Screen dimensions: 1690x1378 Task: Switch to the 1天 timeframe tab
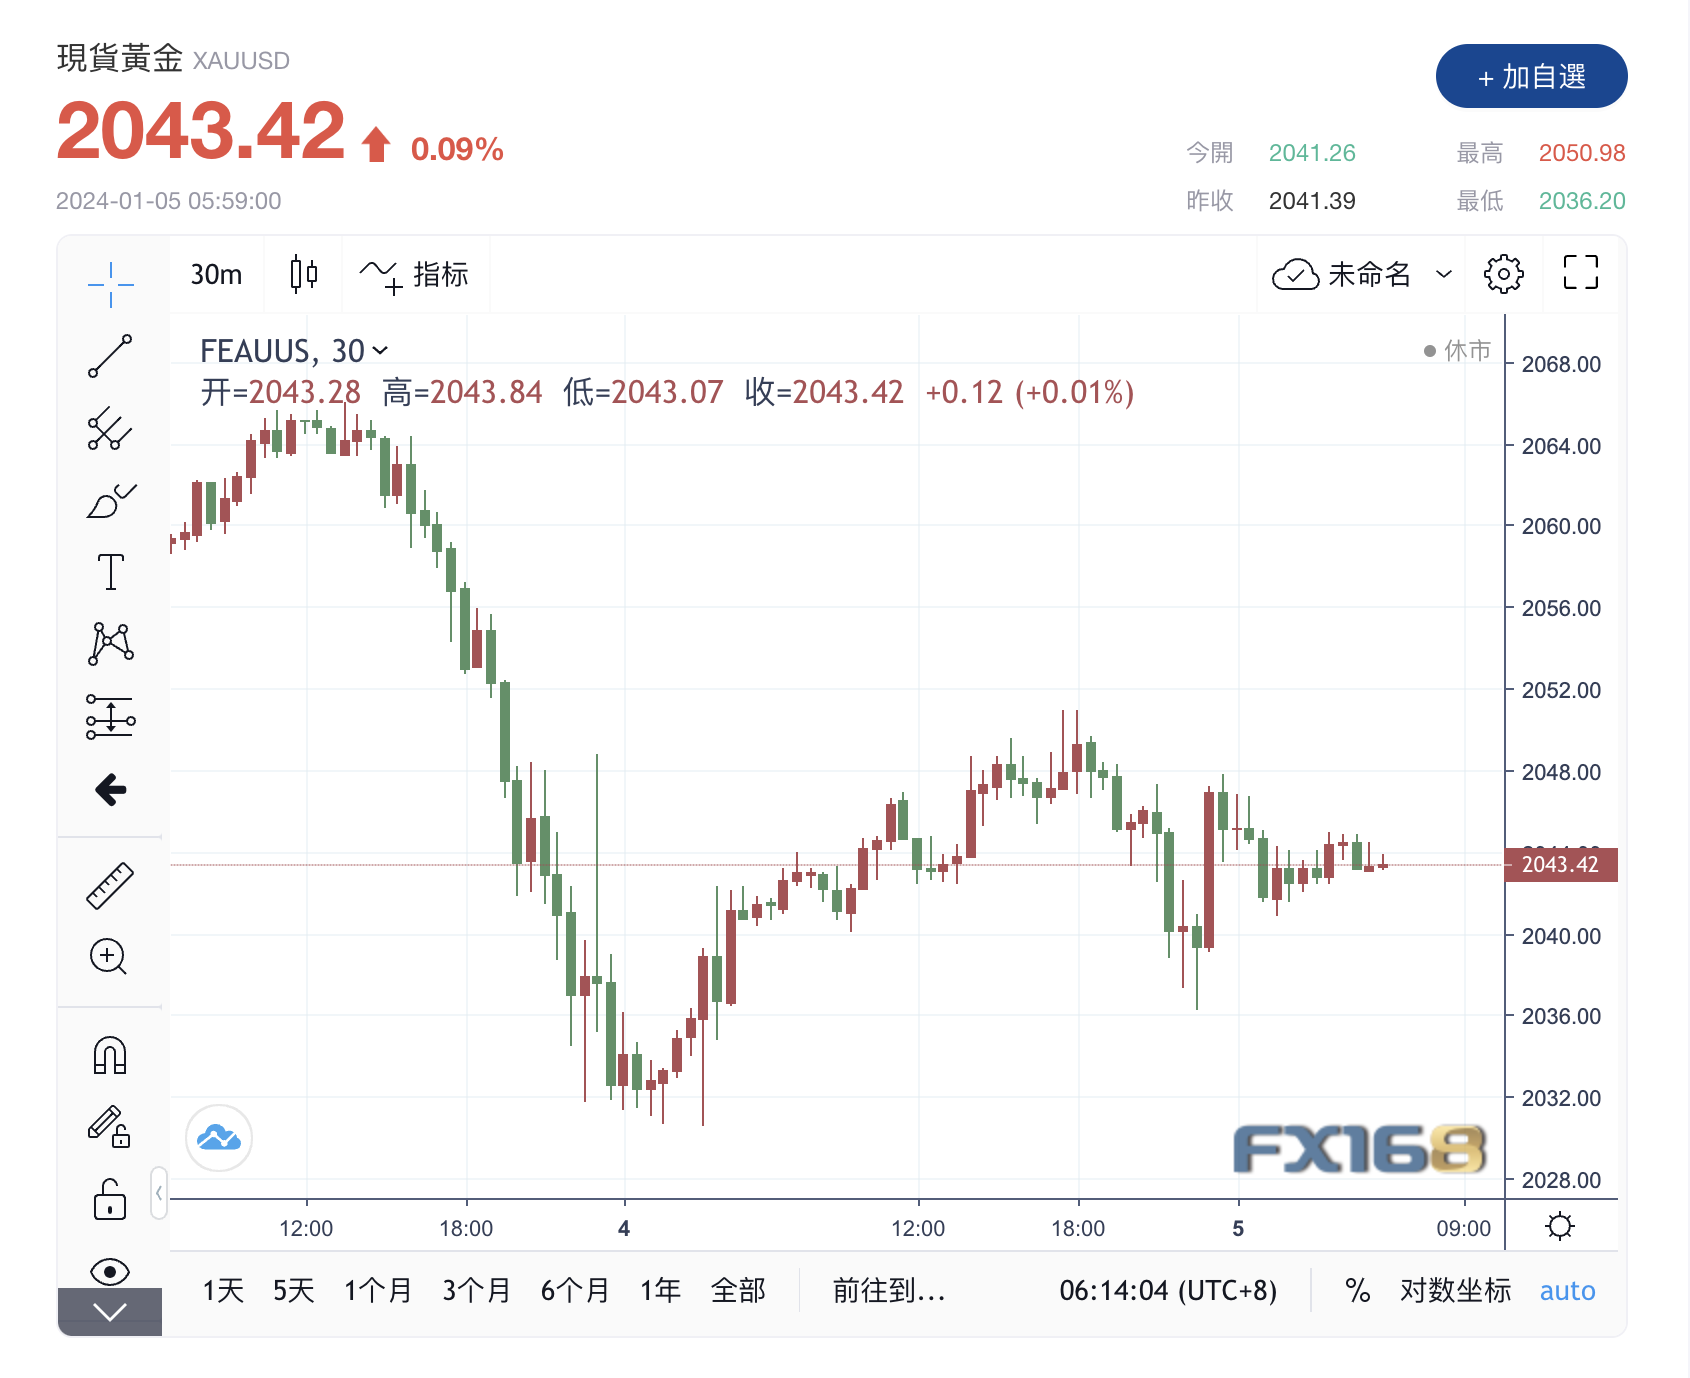pyautogui.click(x=224, y=1291)
